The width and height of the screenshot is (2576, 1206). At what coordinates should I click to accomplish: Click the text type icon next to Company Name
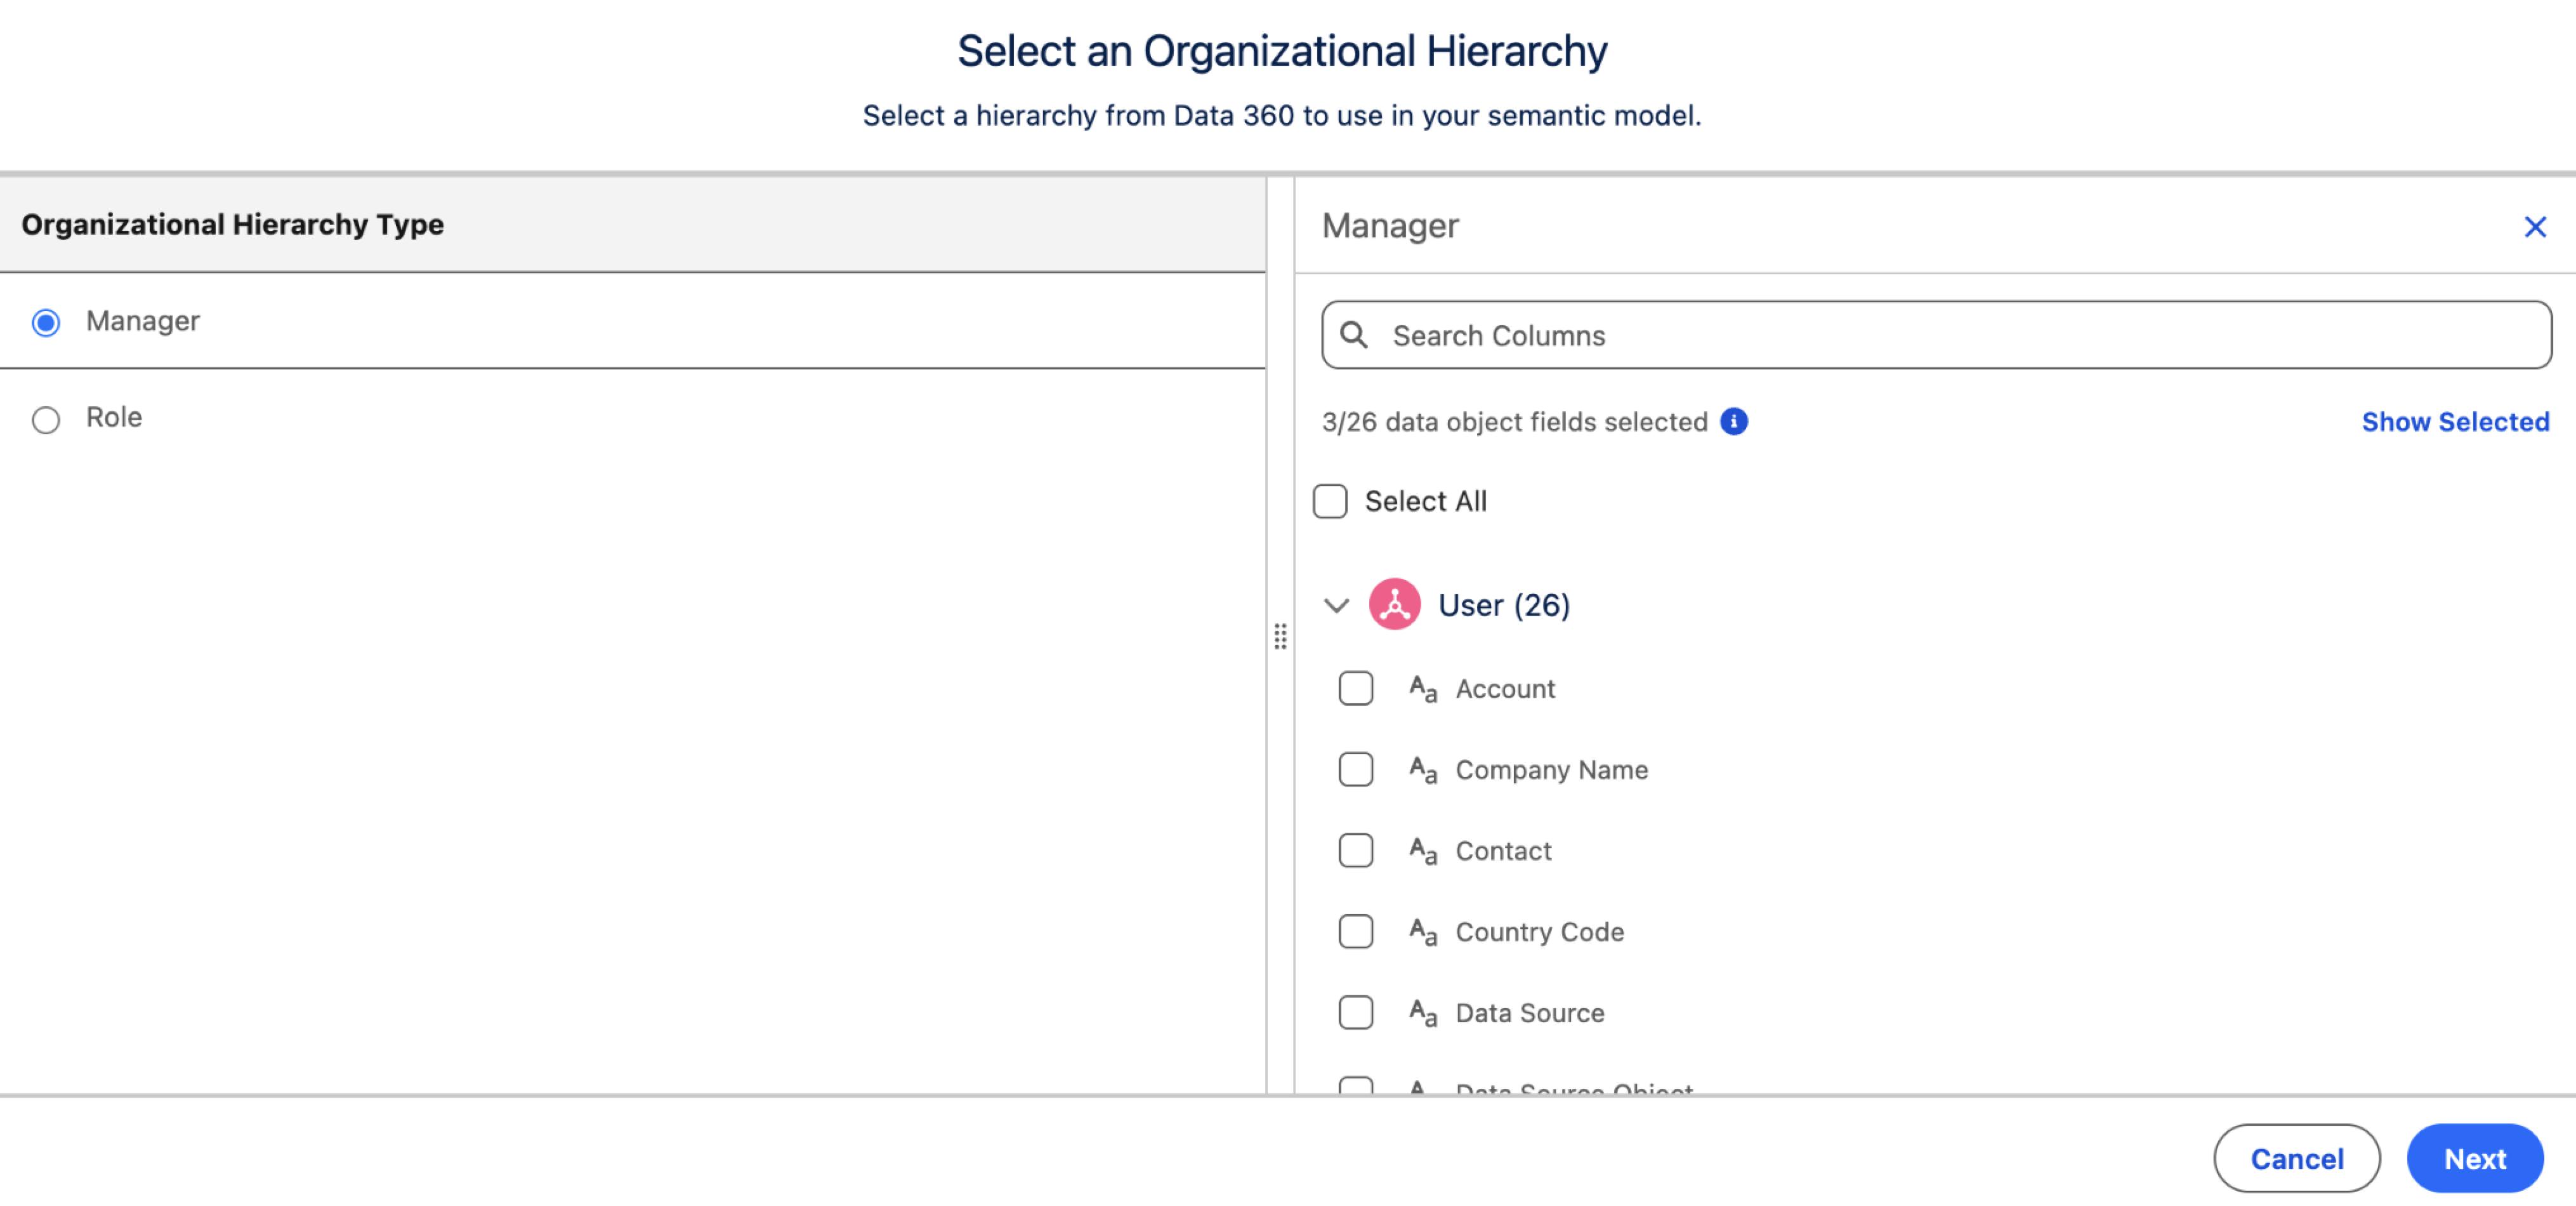[1422, 770]
